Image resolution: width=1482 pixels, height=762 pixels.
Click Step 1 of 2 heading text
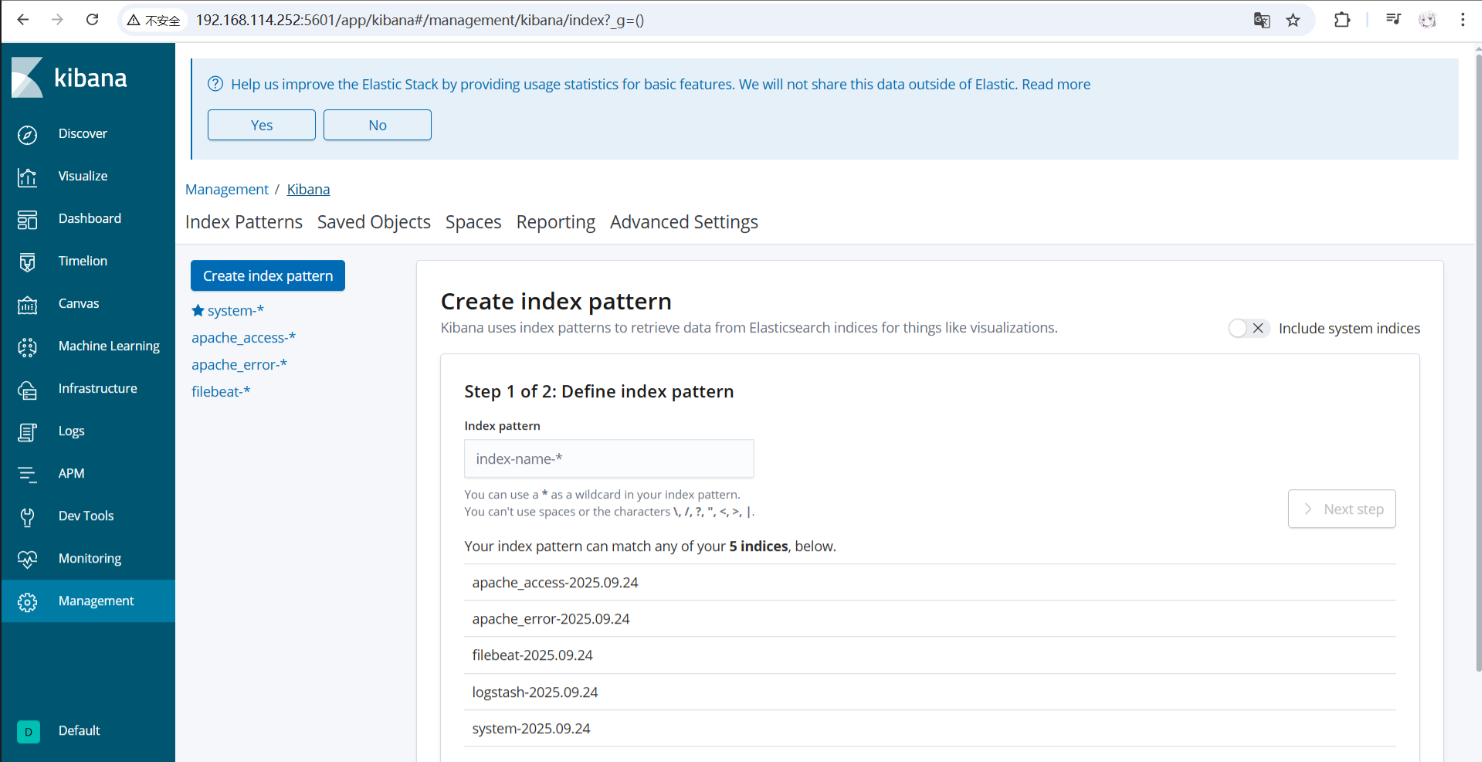599,392
